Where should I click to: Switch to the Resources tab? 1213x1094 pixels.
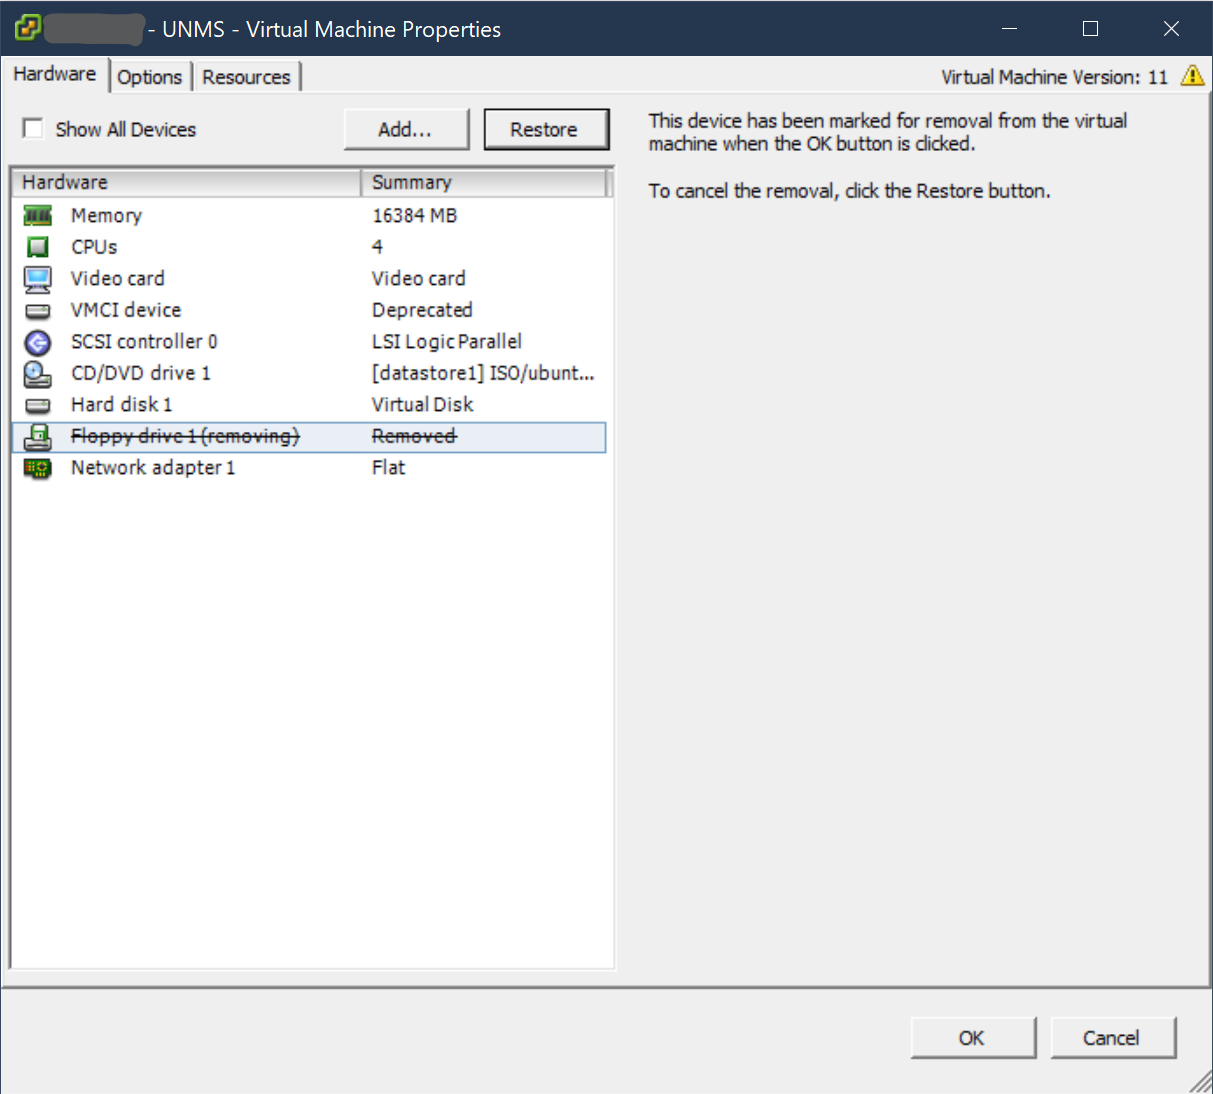(246, 76)
